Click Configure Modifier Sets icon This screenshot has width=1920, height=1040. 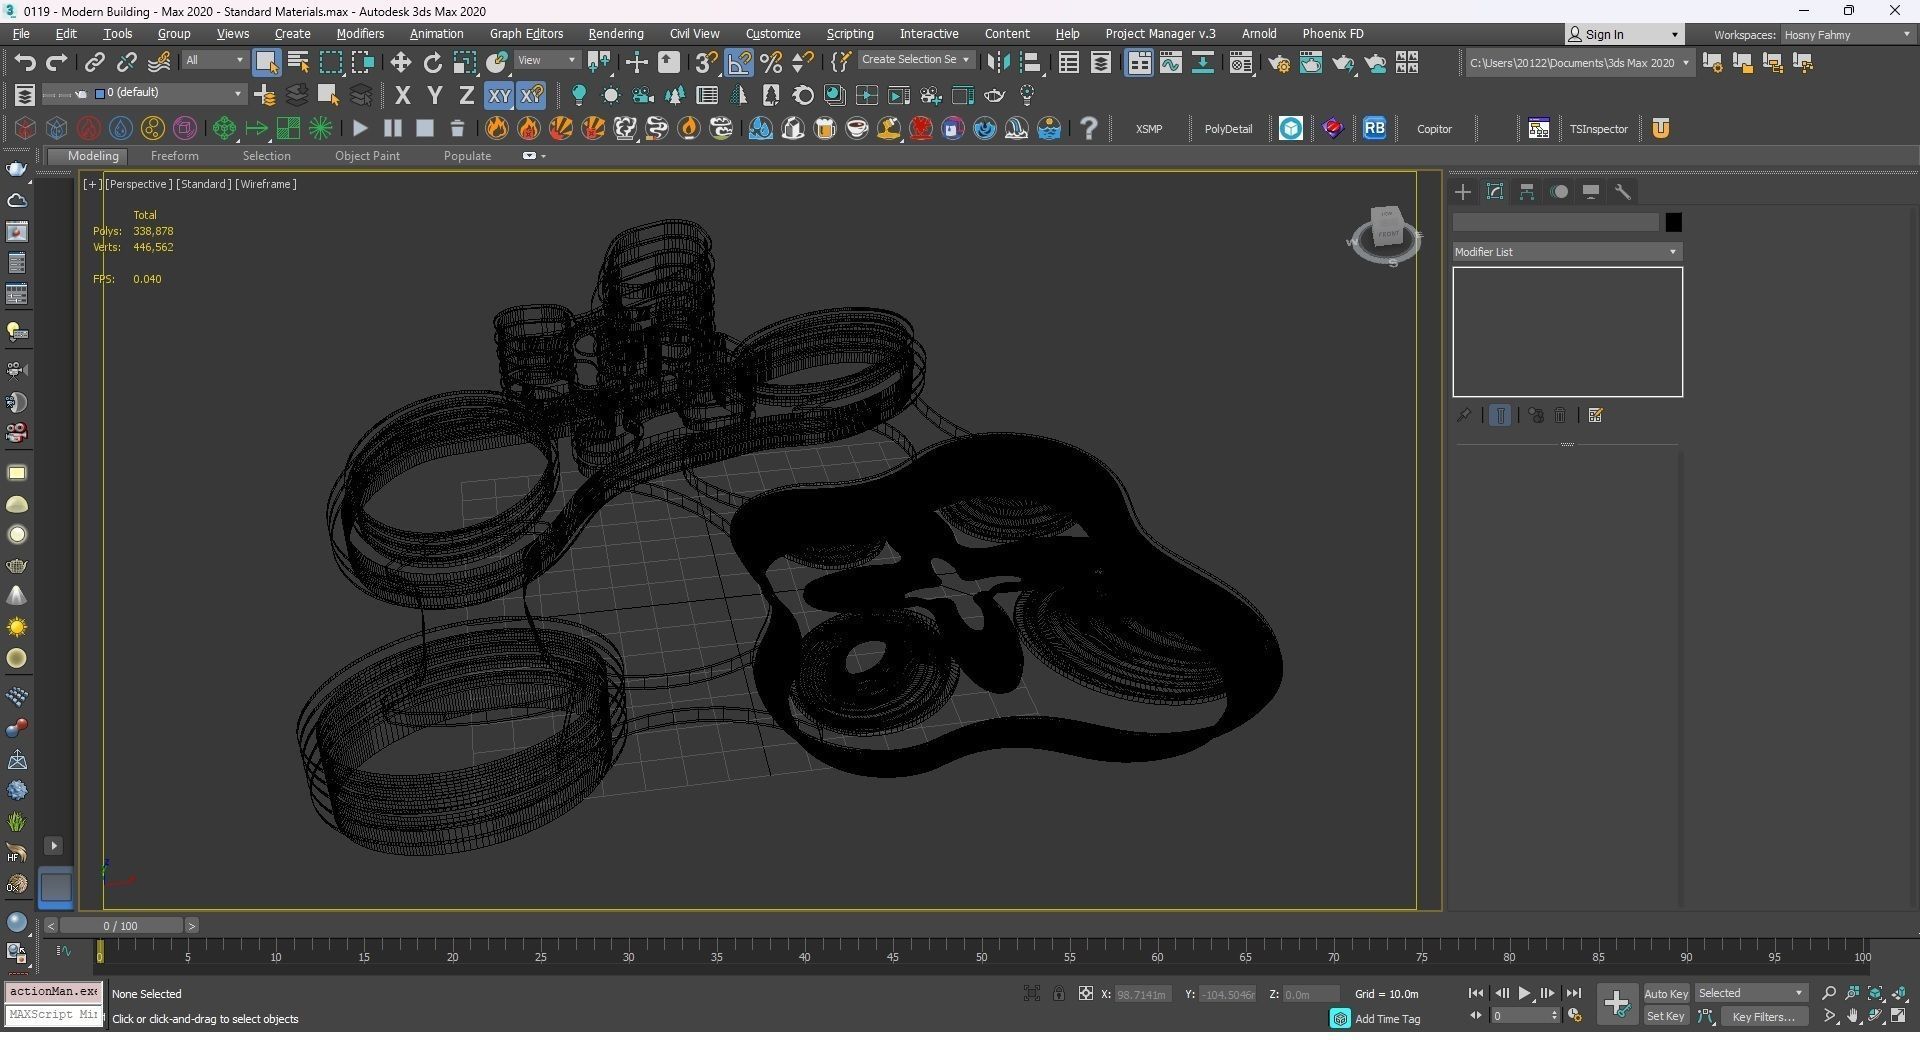tap(1596, 415)
